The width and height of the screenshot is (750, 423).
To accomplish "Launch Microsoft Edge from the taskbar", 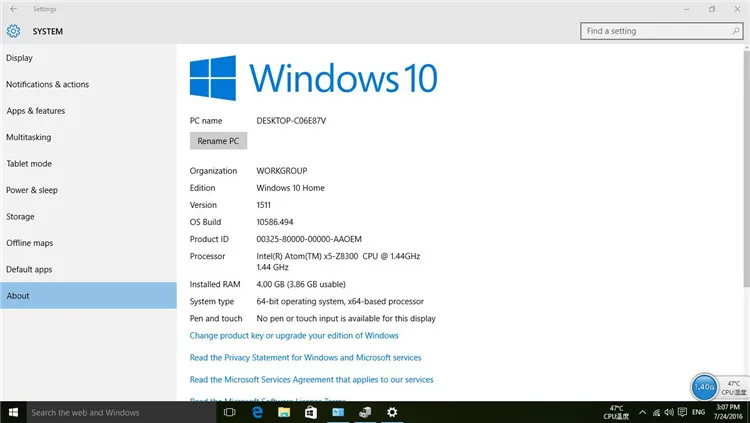I will pyautogui.click(x=257, y=412).
